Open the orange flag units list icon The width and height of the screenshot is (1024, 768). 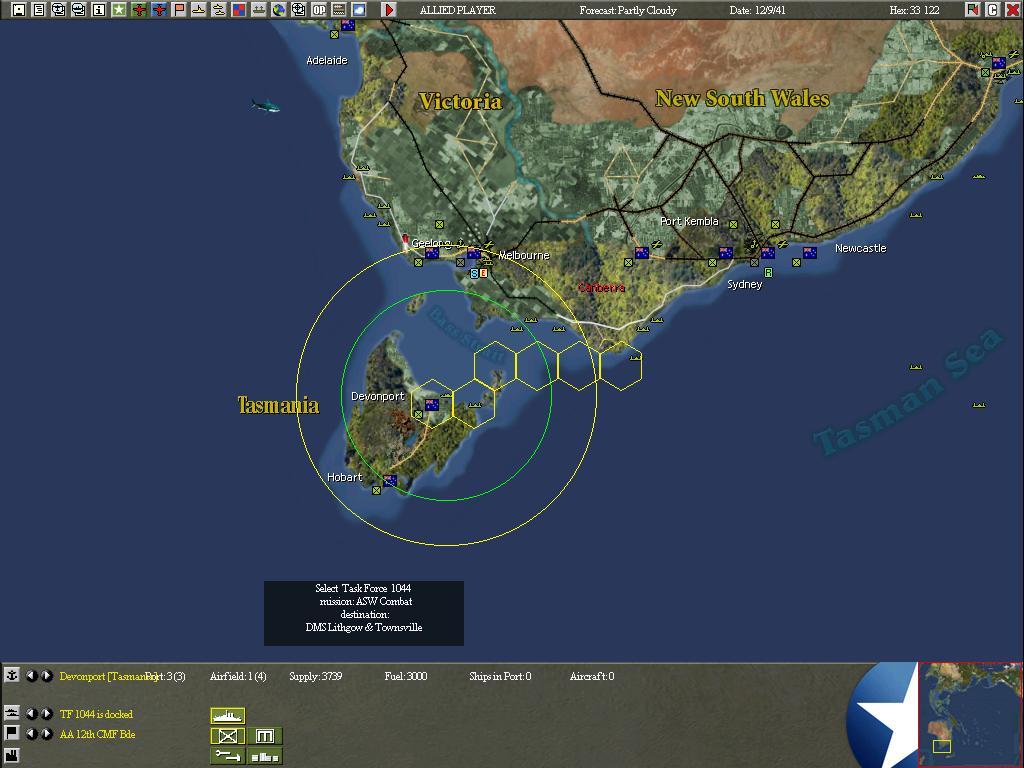179,10
